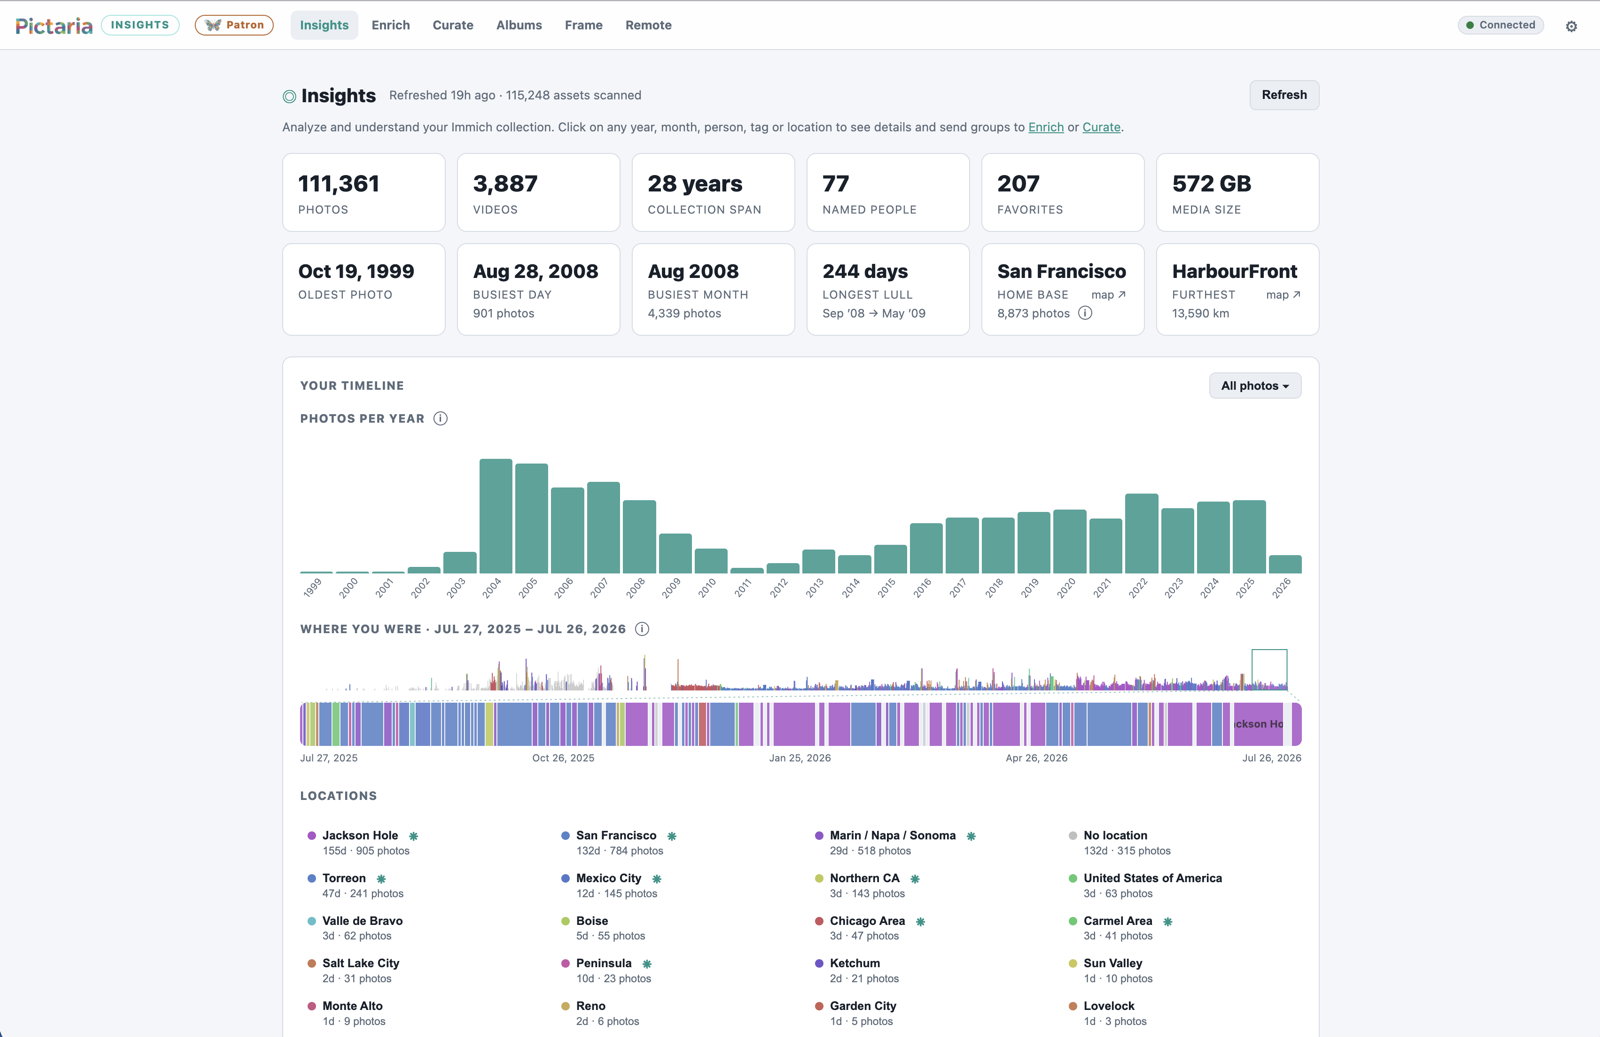Click the Pictaria logo
The image size is (1600, 1037).
(x=54, y=25)
